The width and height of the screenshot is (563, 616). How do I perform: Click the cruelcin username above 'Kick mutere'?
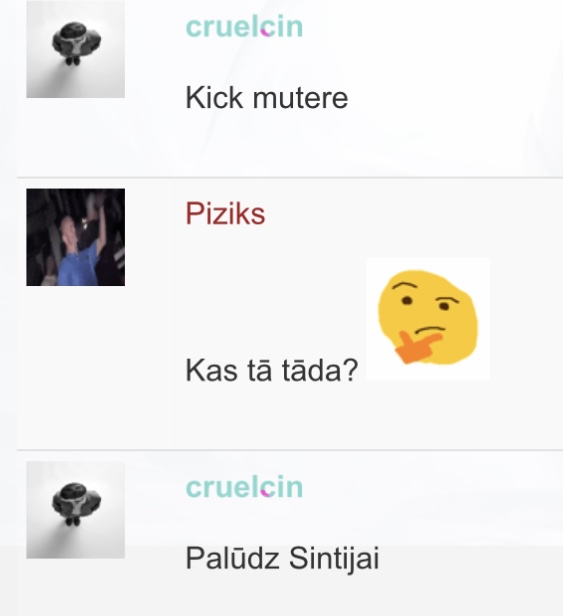244,27
